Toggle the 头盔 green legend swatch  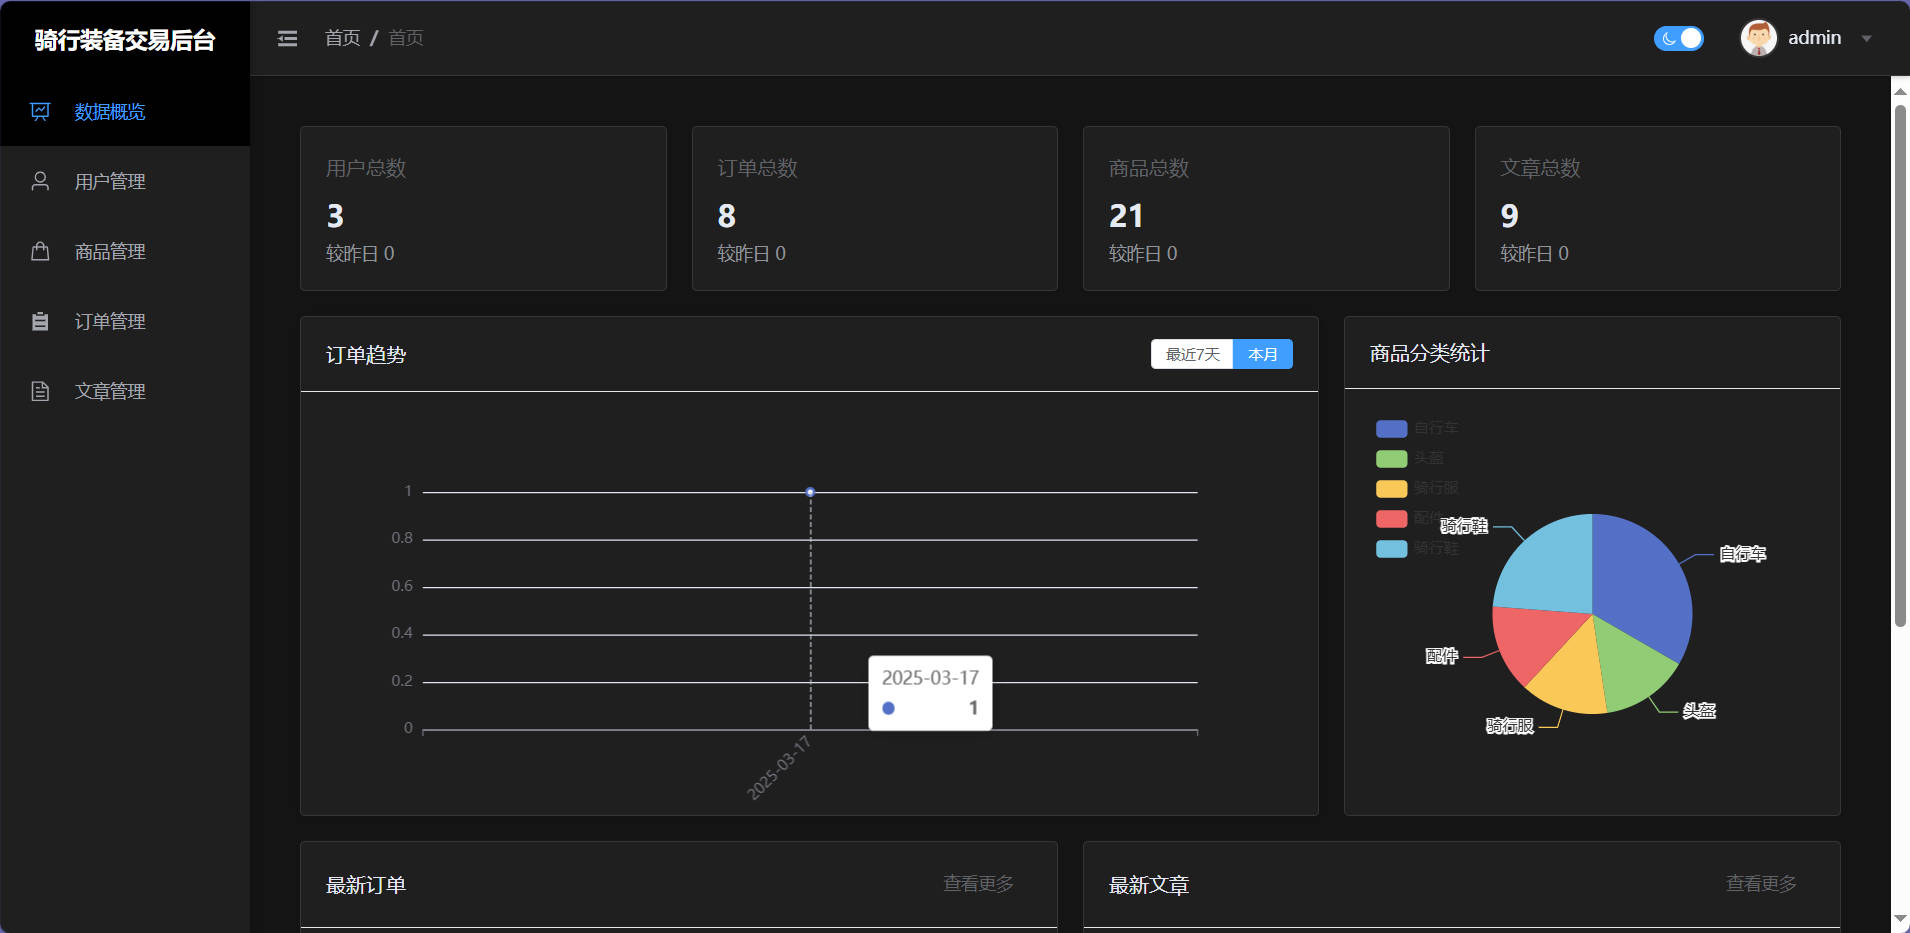(1391, 458)
